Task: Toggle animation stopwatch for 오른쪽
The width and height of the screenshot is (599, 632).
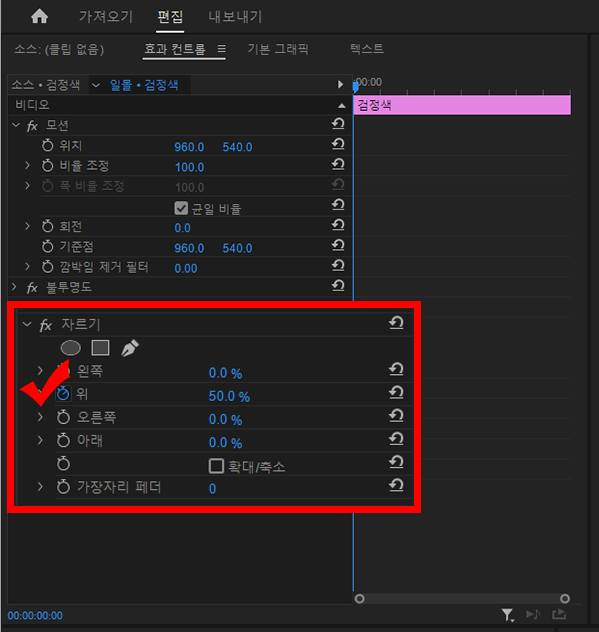Action: [x=63, y=417]
